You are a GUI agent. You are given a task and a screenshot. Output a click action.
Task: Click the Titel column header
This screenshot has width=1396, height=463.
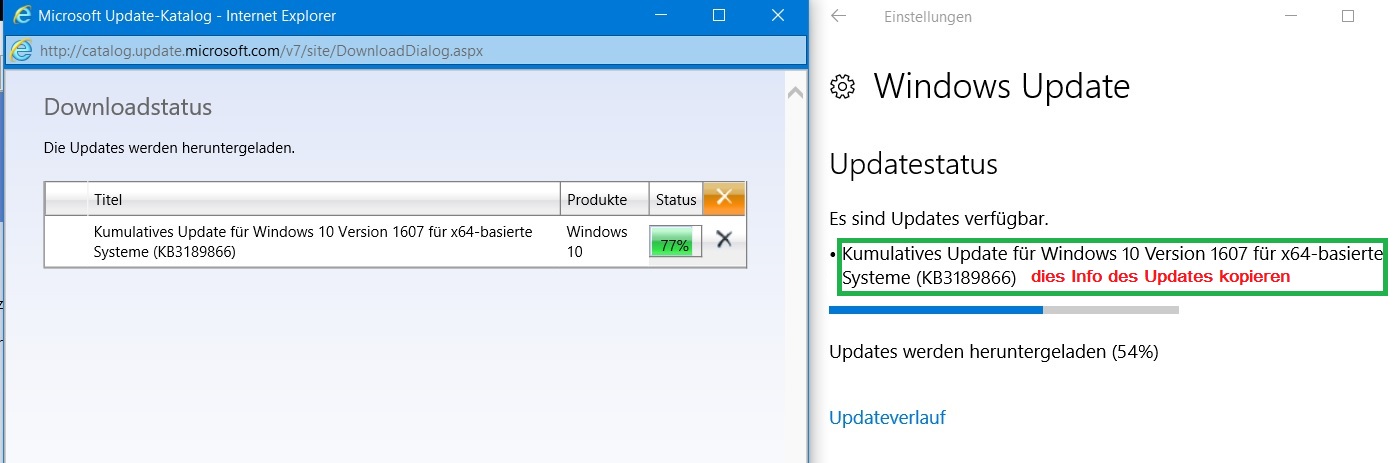[324, 199]
